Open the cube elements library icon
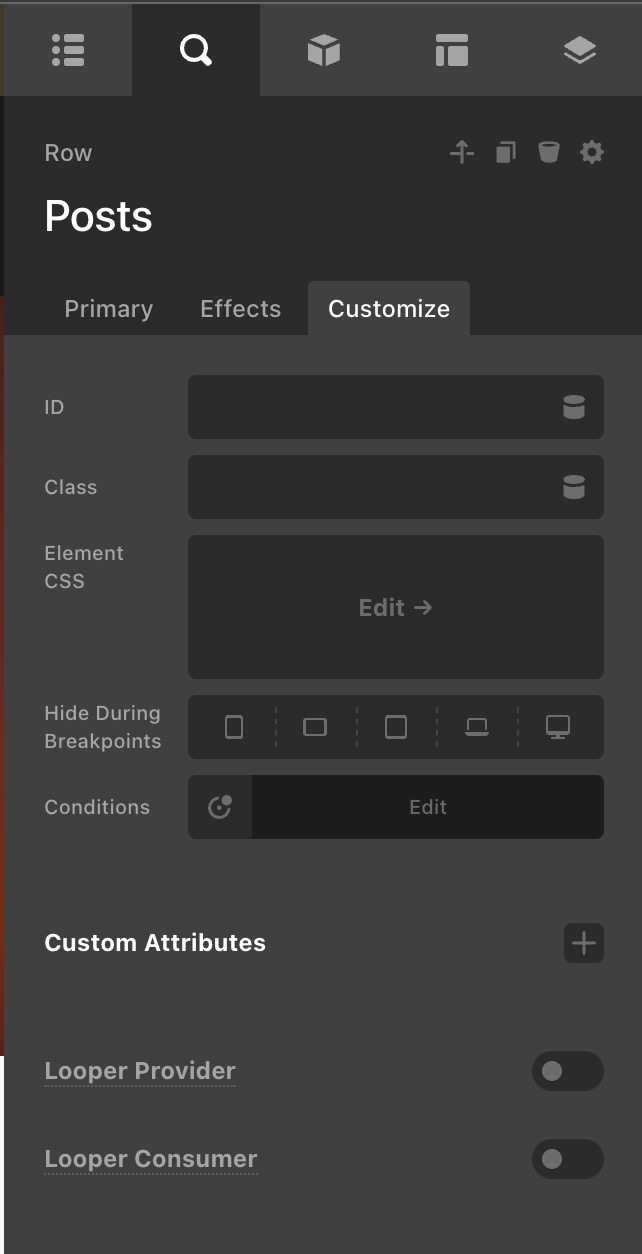Screen dimensions: 642x1254 point(324,50)
